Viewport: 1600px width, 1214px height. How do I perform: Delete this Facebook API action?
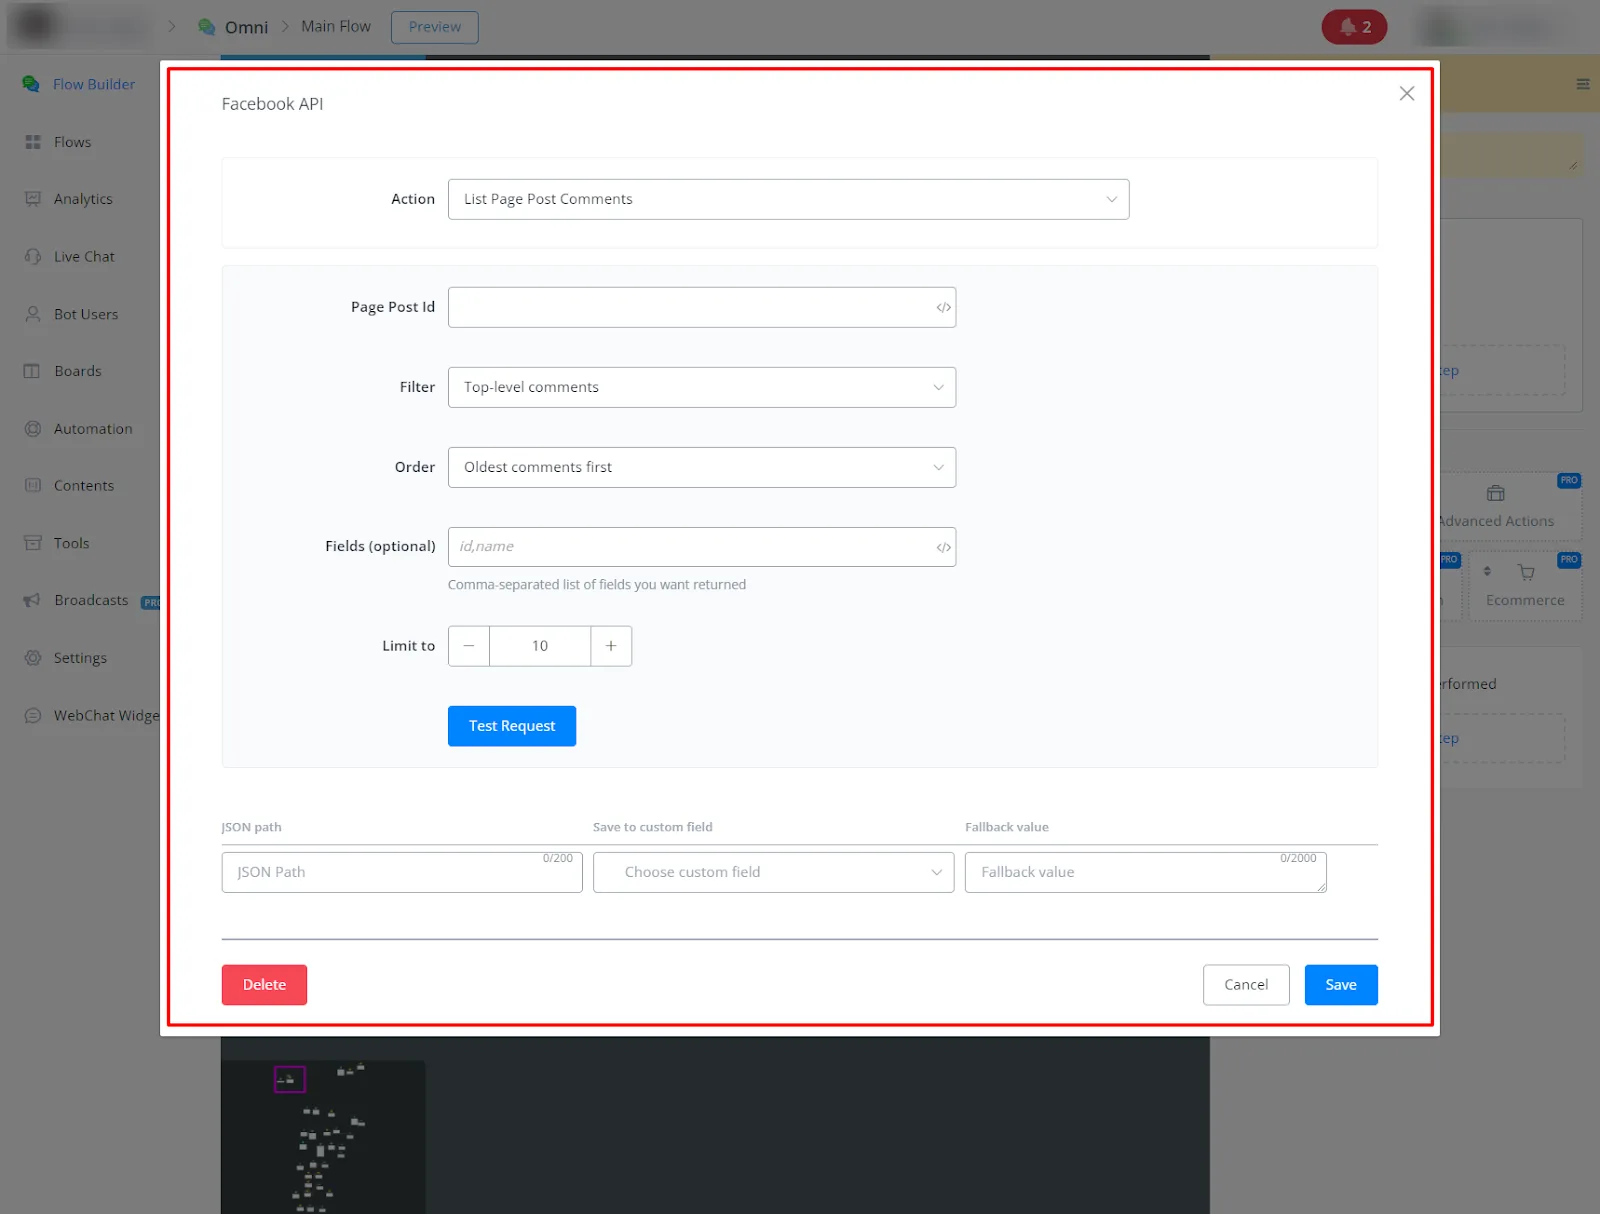coord(264,985)
